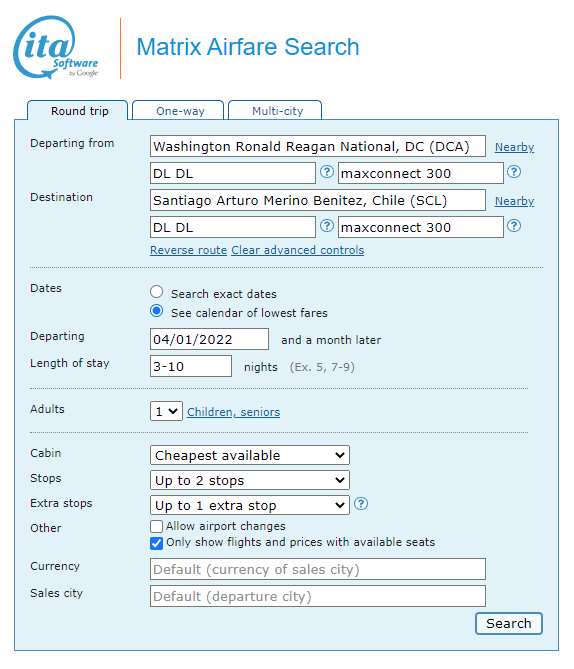Open help for the DL DL routing codes under Departing from
This screenshot has height=669, width=574.
[x=327, y=172]
